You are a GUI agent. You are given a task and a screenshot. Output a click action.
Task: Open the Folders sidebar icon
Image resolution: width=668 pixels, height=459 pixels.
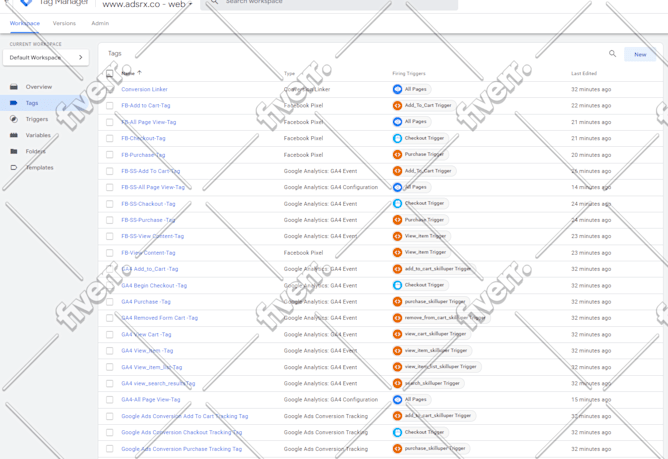(x=14, y=151)
